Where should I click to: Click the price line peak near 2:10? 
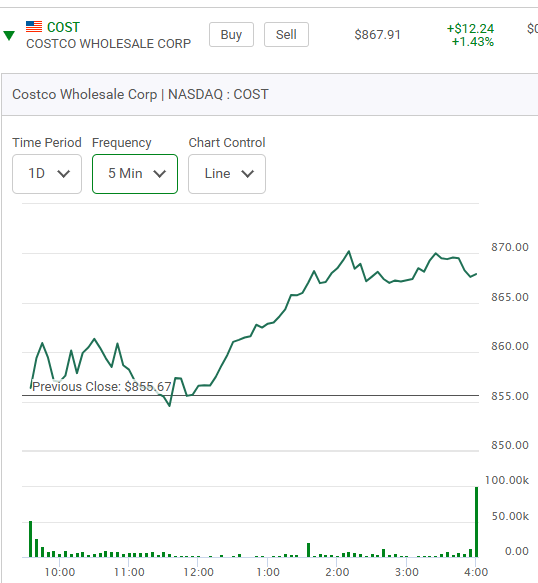click(x=349, y=252)
